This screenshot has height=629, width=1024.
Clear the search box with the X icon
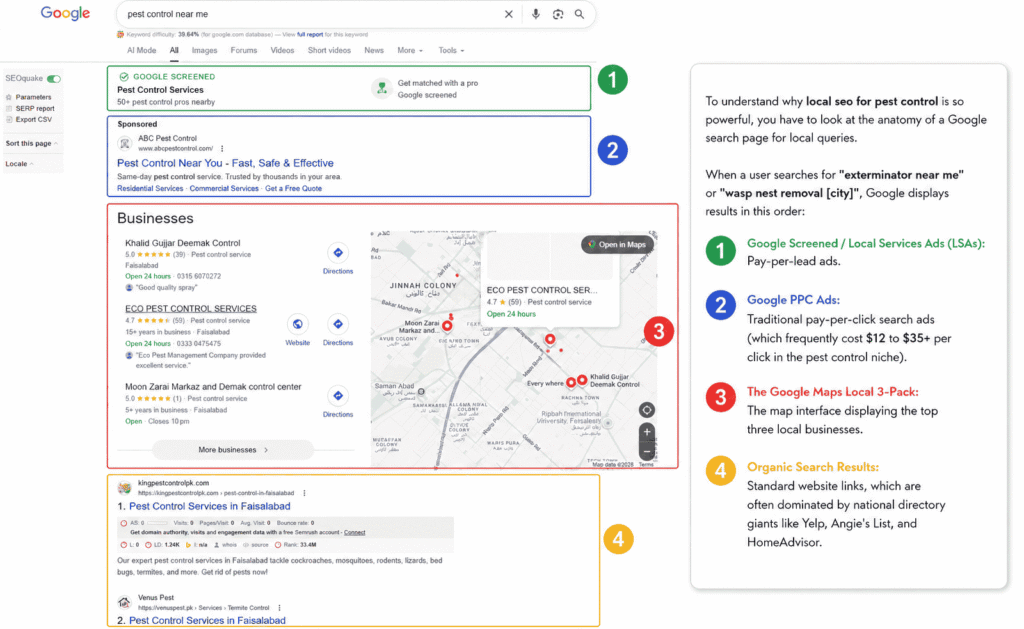click(509, 14)
